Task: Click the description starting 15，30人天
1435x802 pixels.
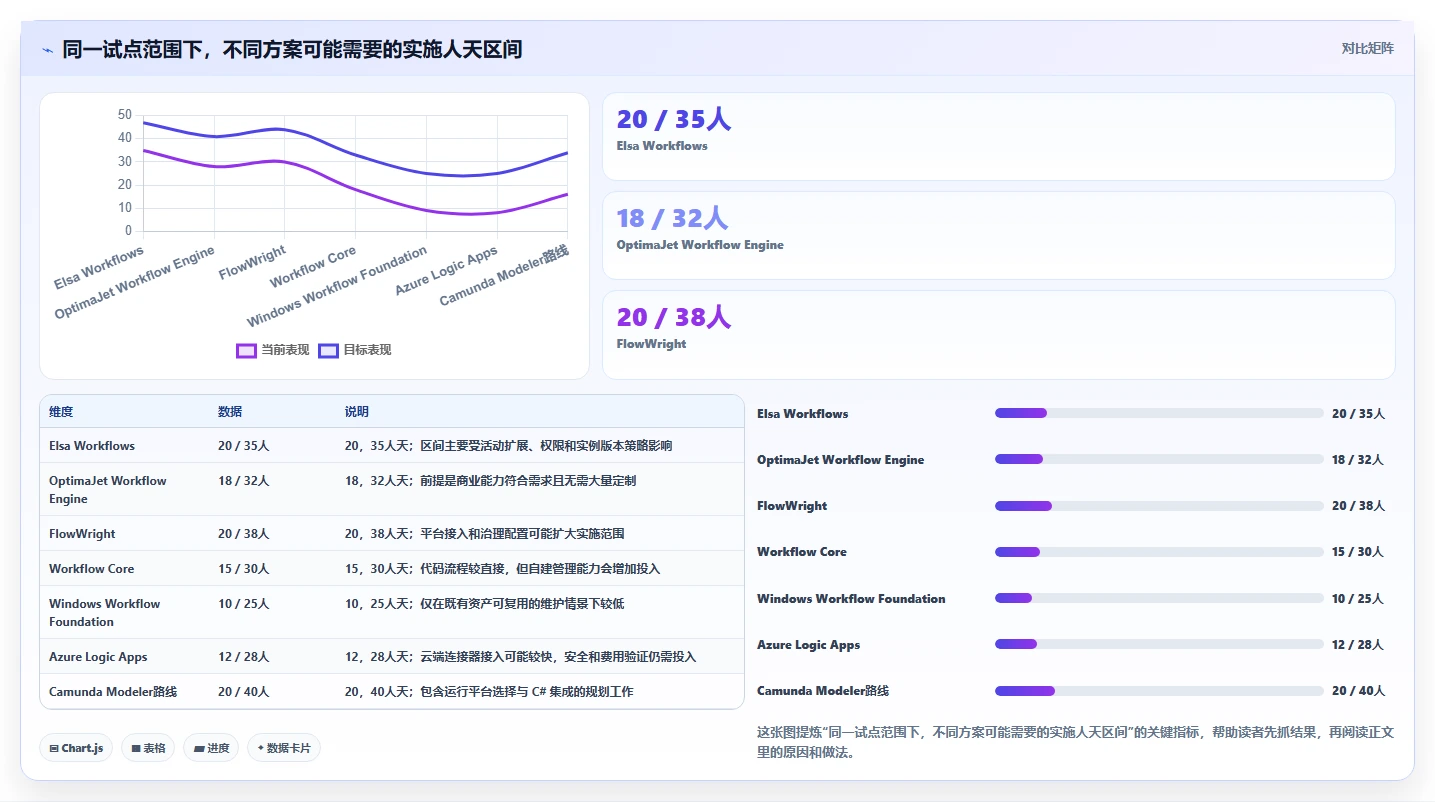Action: click(x=503, y=569)
